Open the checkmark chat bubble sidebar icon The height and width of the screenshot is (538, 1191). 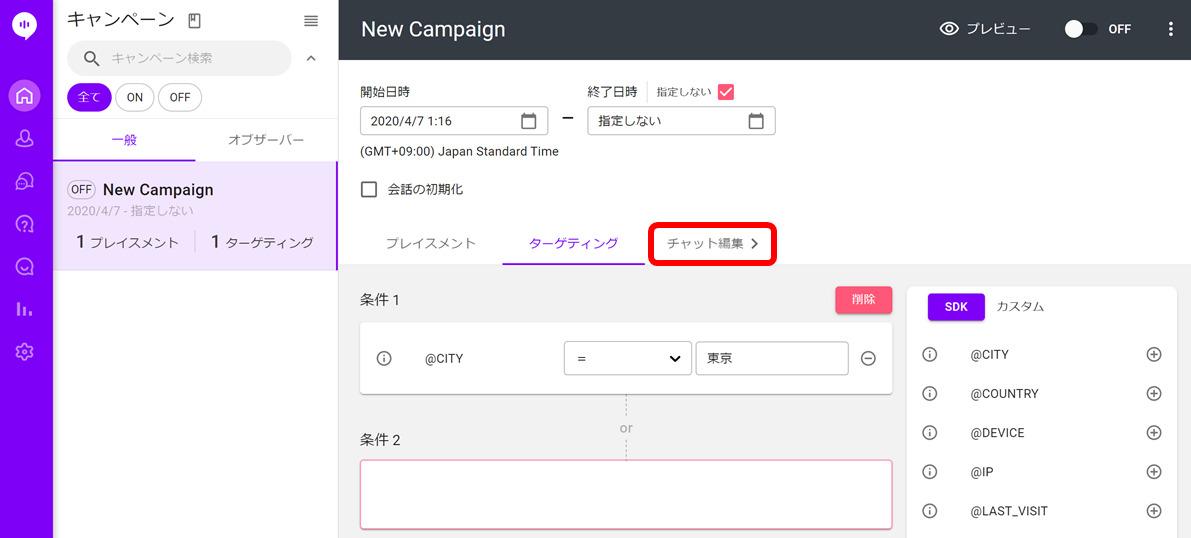pyautogui.click(x=25, y=266)
